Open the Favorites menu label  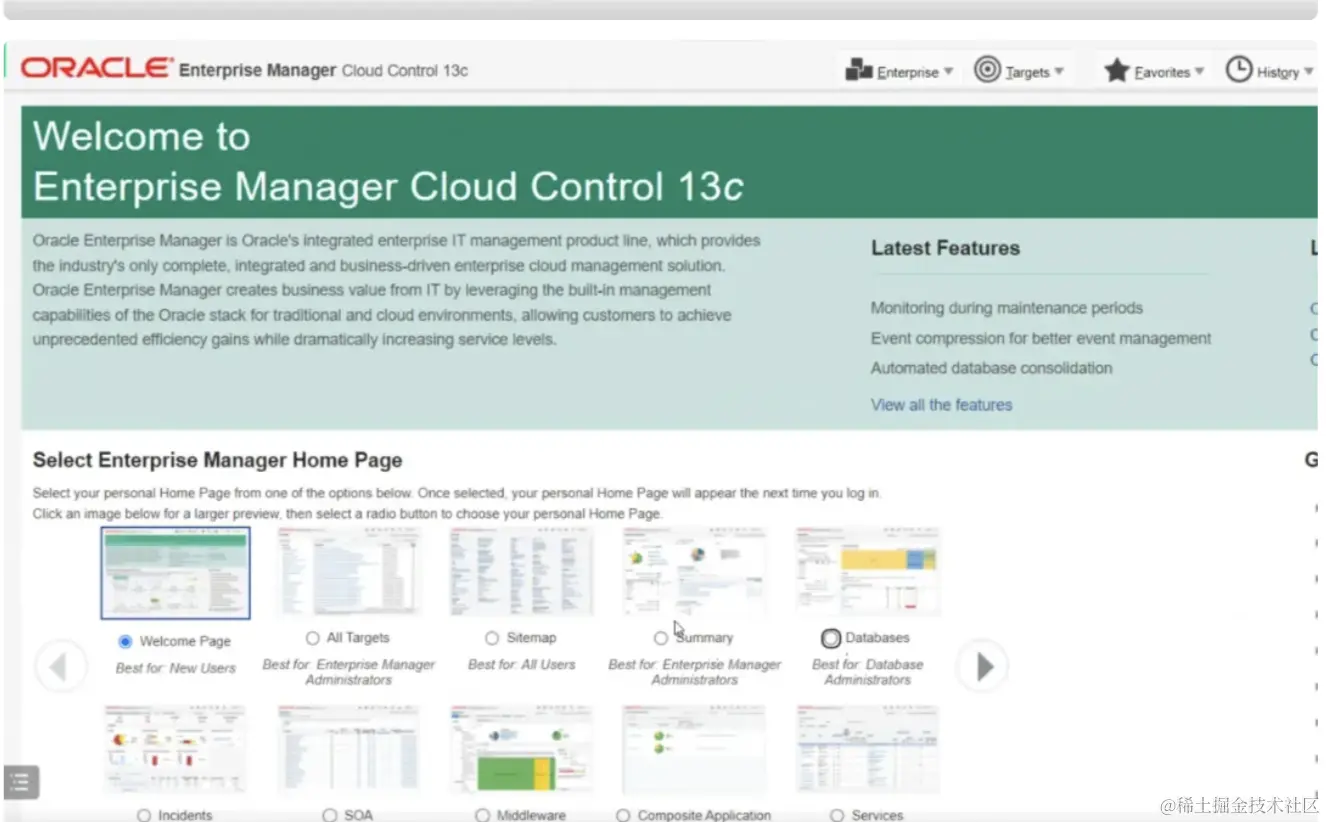pyautogui.click(x=1162, y=72)
